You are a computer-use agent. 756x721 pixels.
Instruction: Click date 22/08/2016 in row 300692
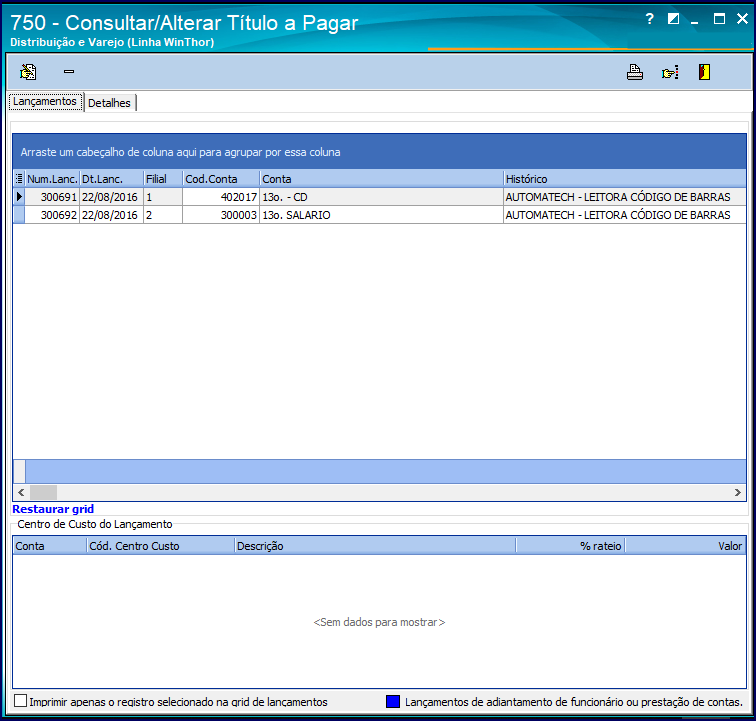click(111, 215)
